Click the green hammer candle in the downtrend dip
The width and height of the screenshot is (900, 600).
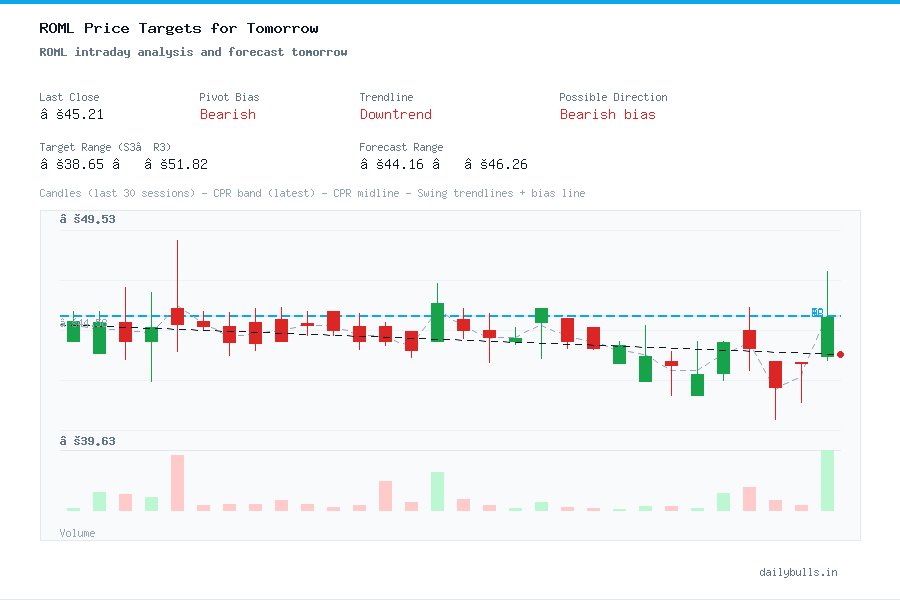(x=697, y=383)
